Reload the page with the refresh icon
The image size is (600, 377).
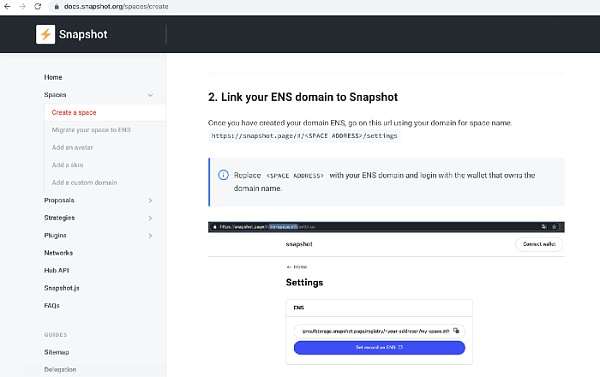point(38,7)
